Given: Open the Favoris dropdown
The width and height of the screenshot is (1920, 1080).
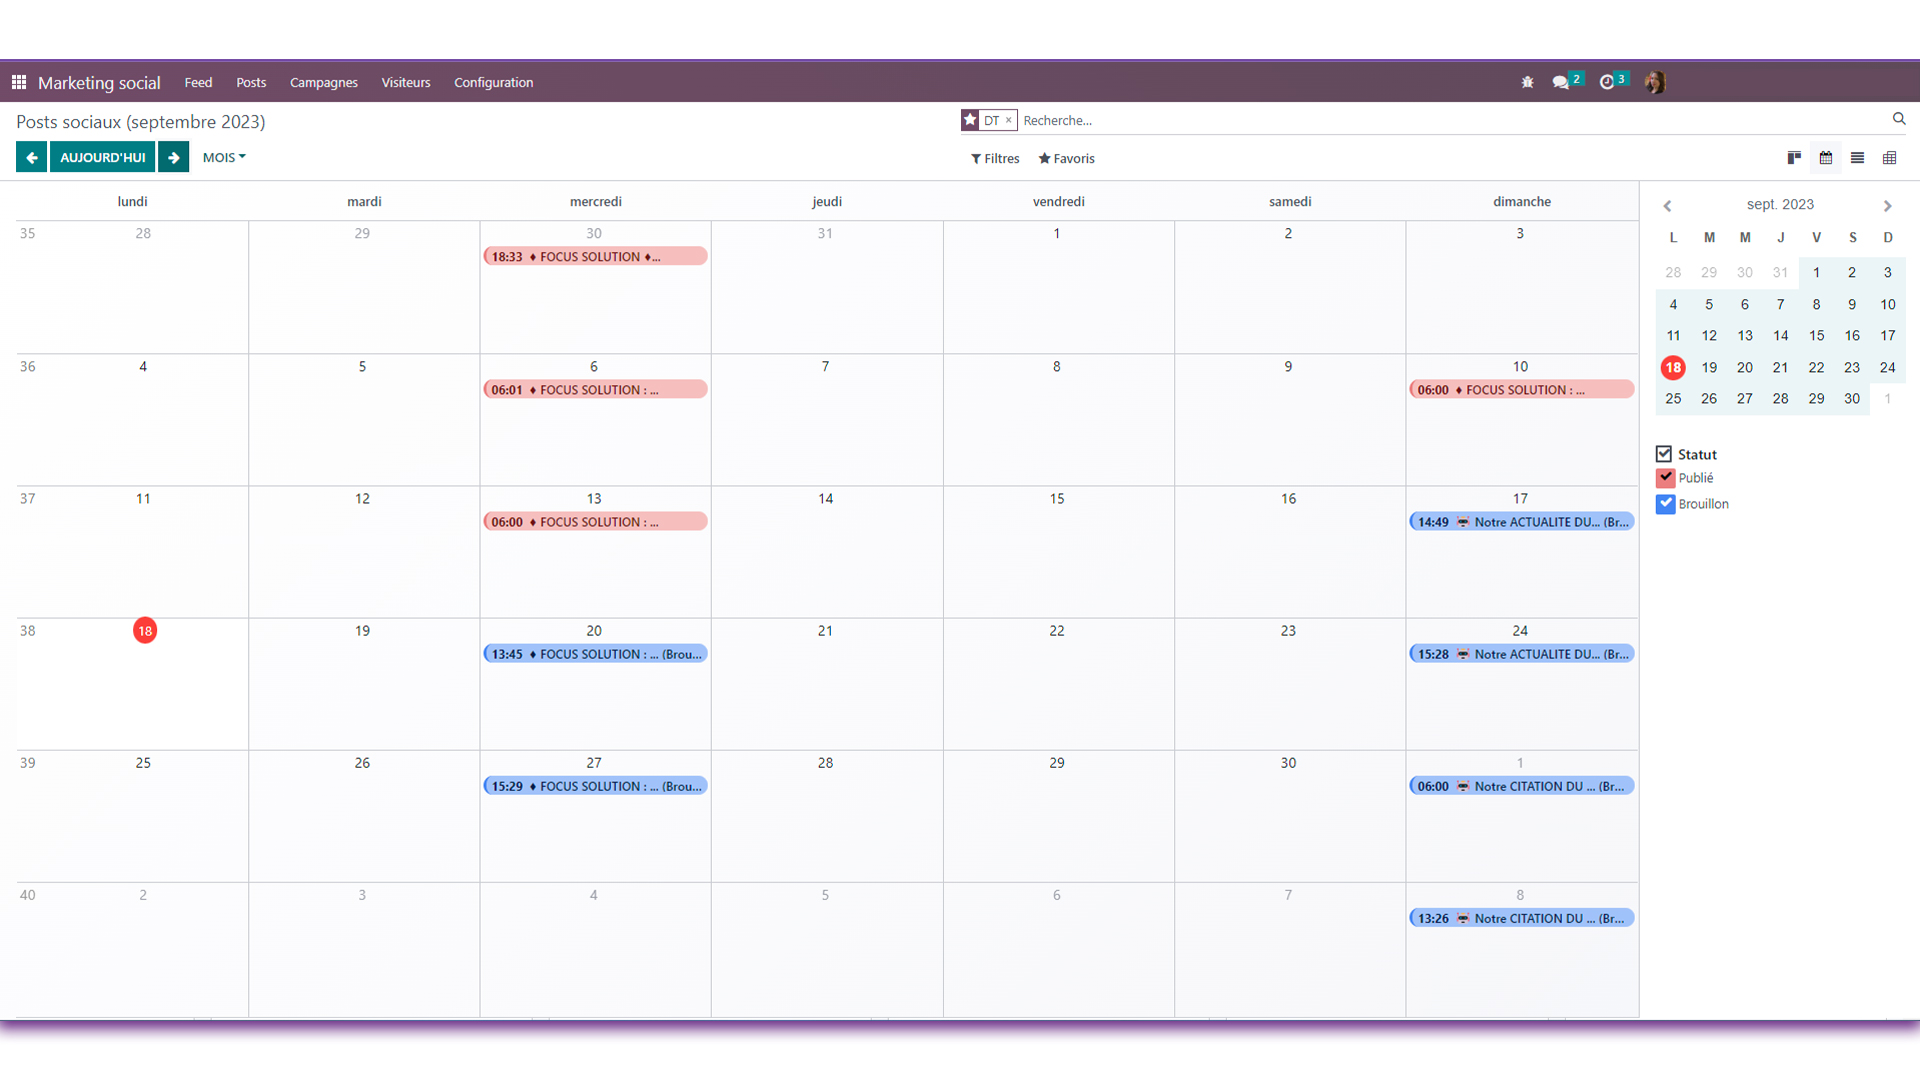Looking at the screenshot, I should [1066, 158].
